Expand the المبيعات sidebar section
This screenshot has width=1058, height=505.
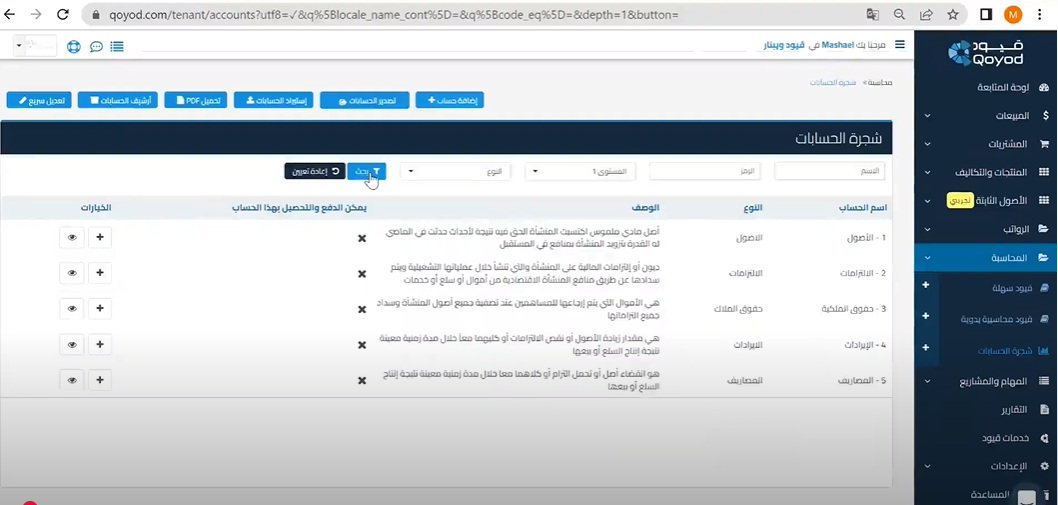click(x=928, y=115)
